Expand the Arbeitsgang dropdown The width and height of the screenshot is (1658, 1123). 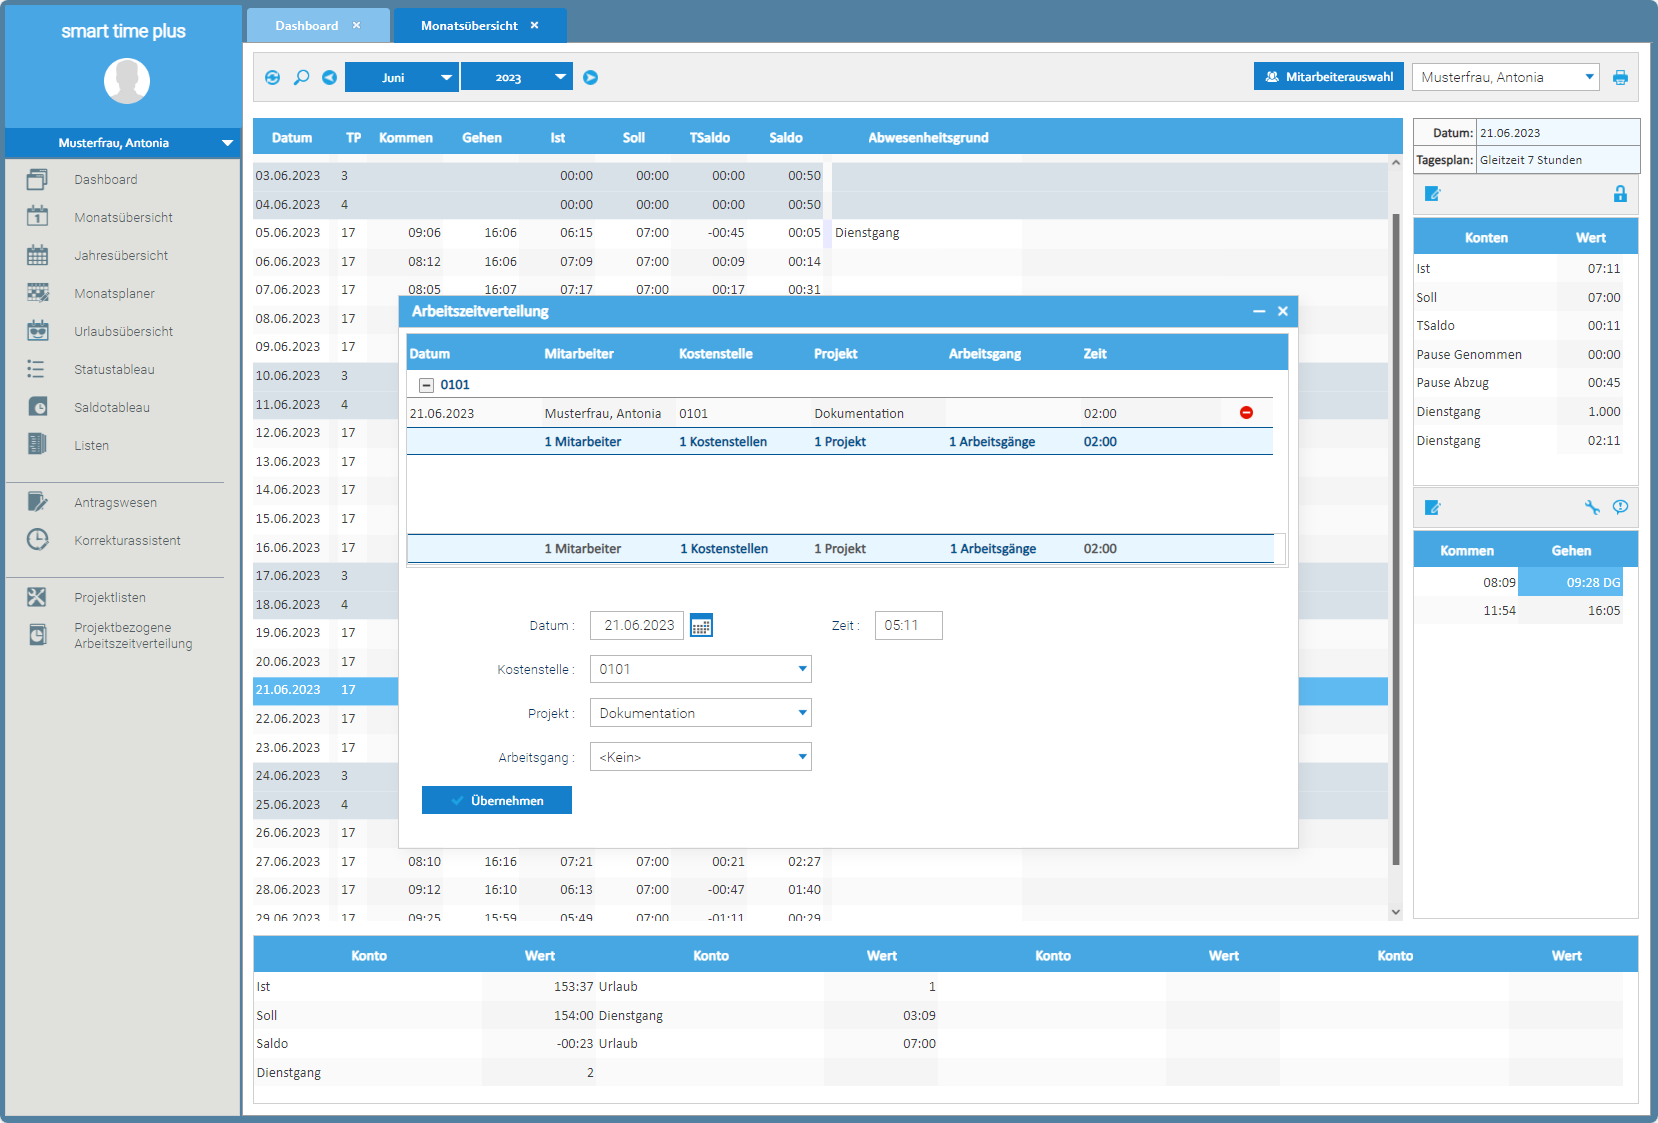[x=802, y=757]
